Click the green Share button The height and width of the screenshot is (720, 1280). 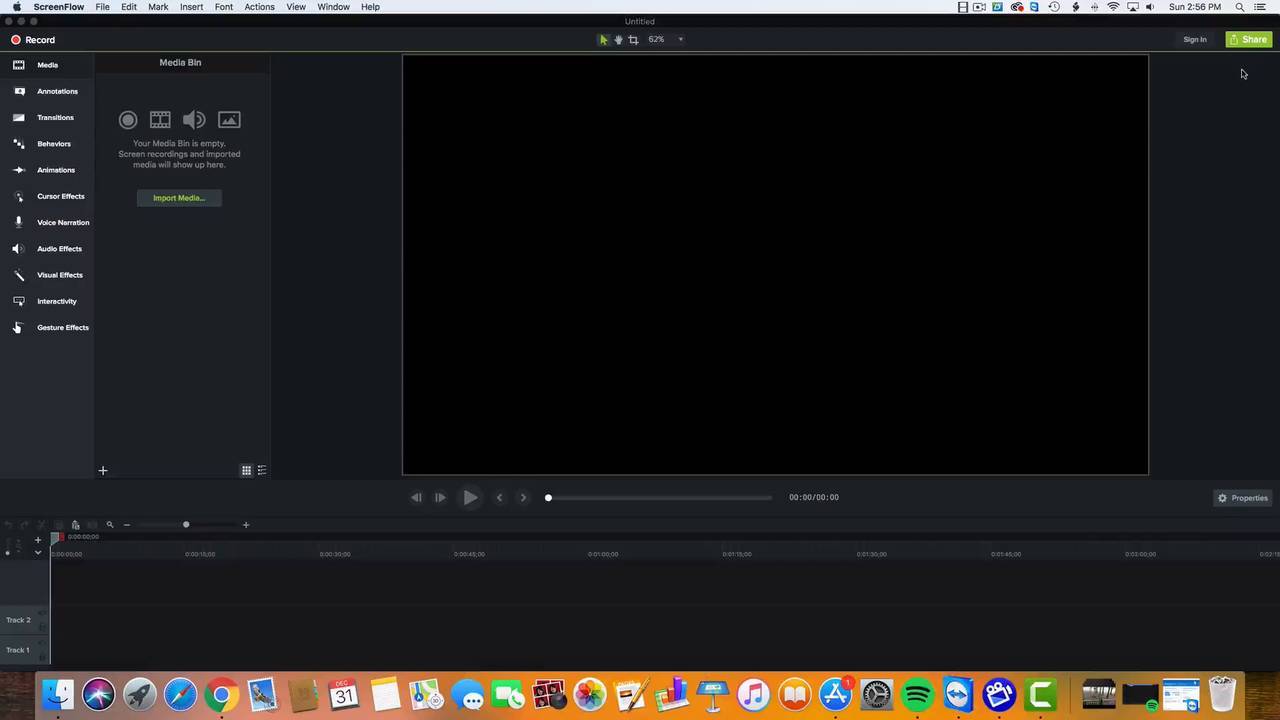(x=1248, y=40)
